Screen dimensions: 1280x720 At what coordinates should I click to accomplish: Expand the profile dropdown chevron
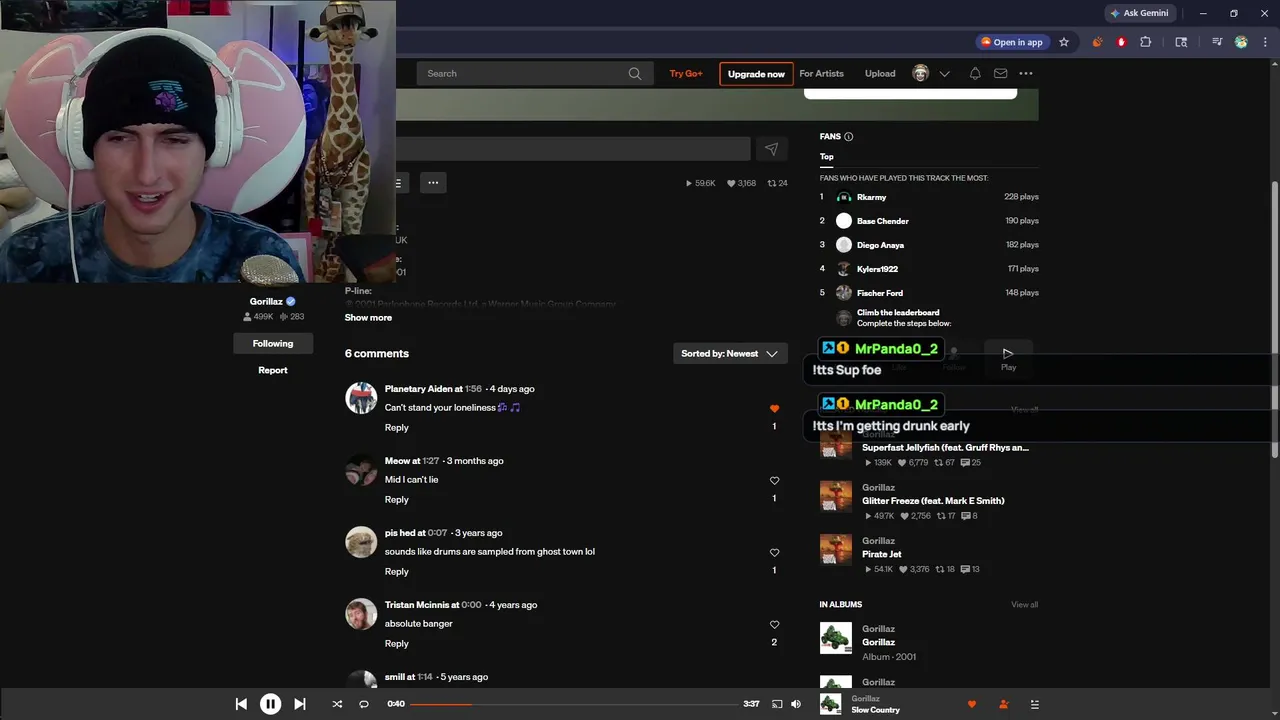pos(944,74)
